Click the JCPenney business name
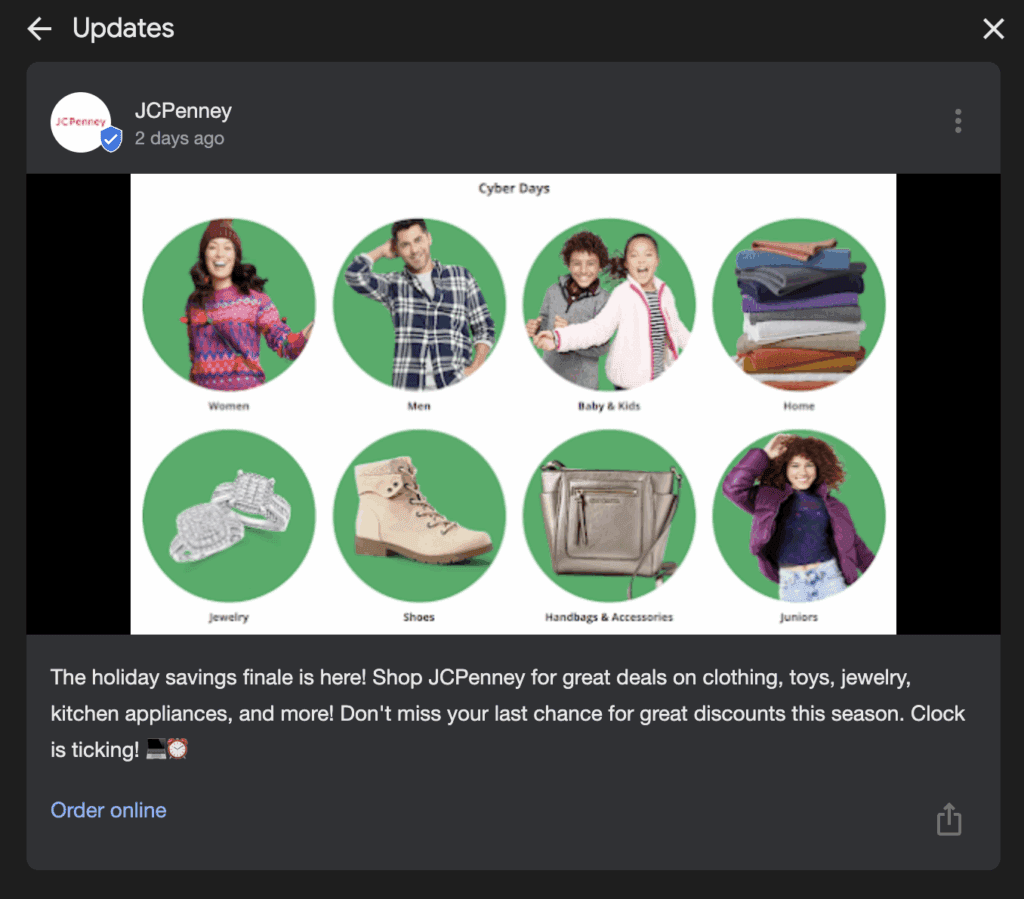This screenshot has height=899, width=1024. coord(182,111)
